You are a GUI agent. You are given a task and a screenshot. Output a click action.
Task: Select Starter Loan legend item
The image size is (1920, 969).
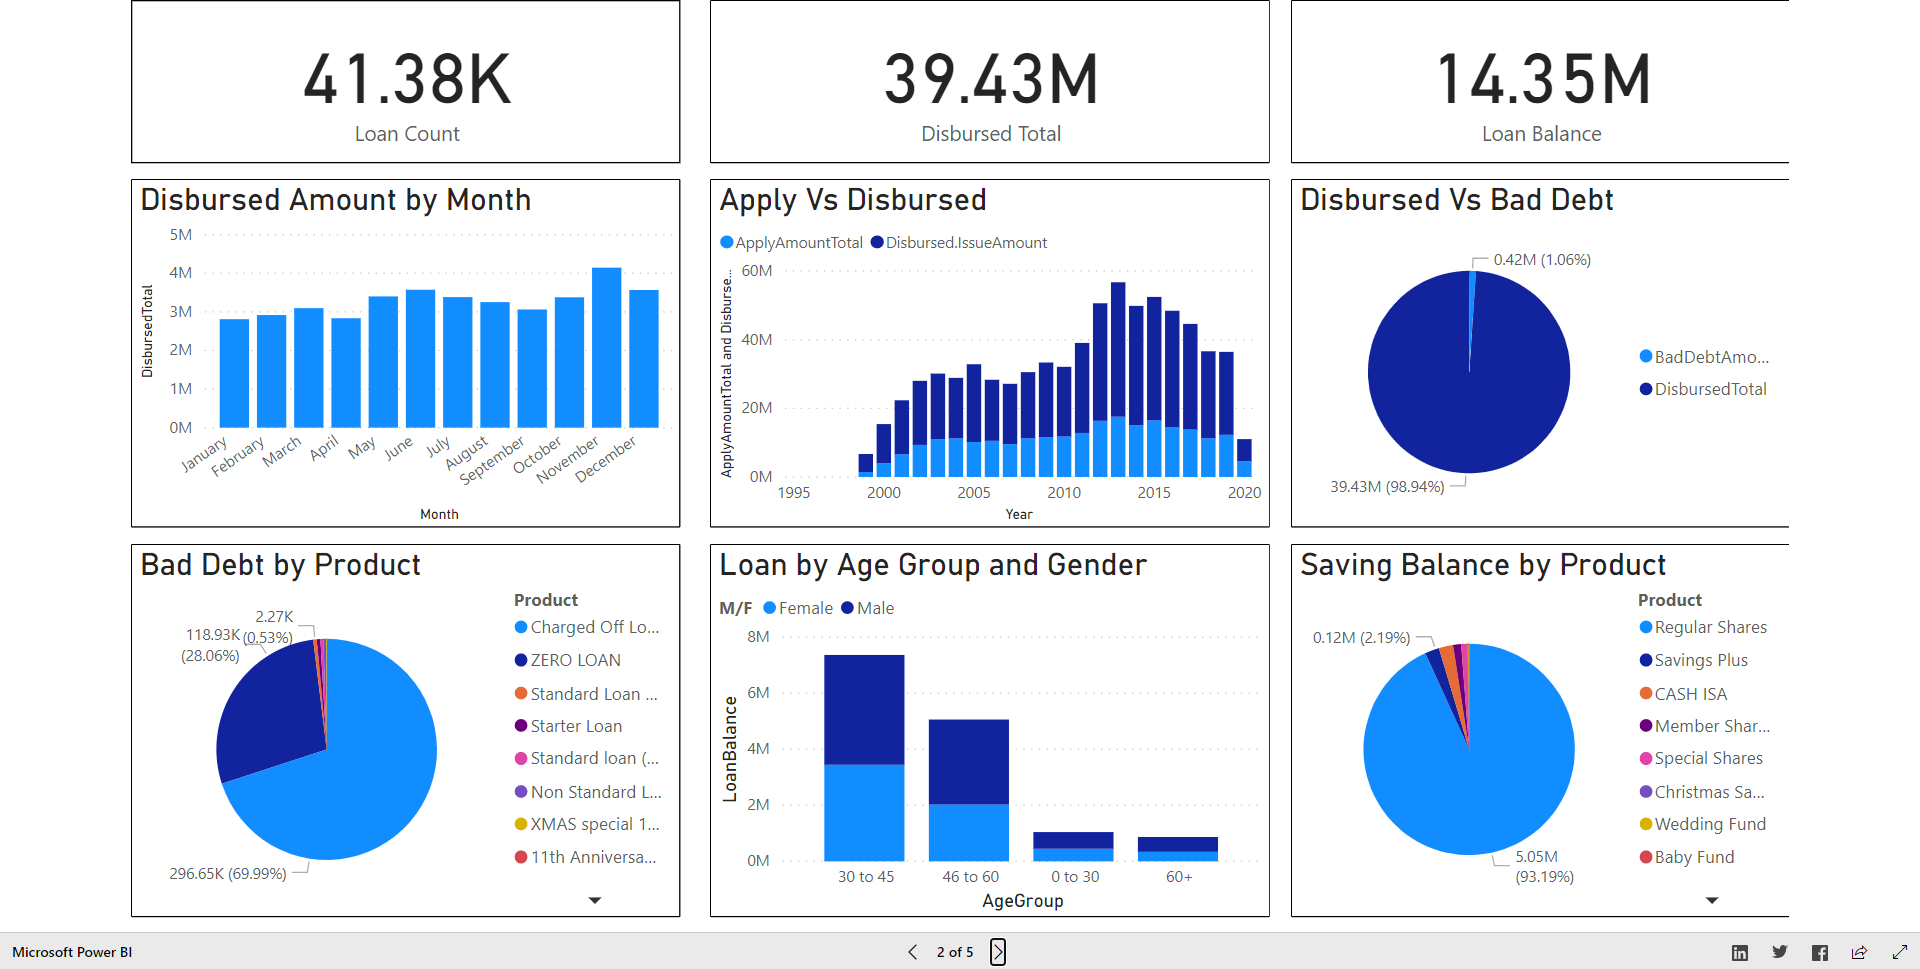tap(568, 726)
